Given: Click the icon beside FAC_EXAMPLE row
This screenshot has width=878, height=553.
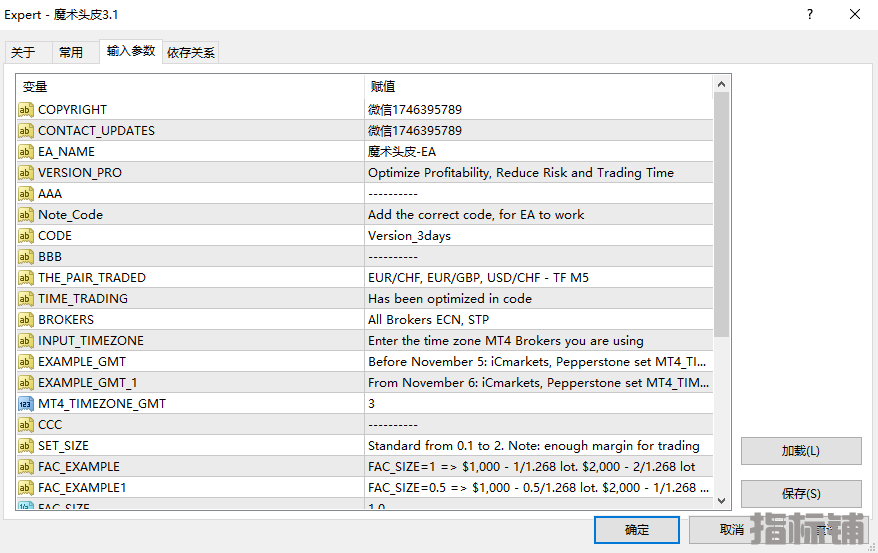Looking at the screenshot, I should pos(26,467).
